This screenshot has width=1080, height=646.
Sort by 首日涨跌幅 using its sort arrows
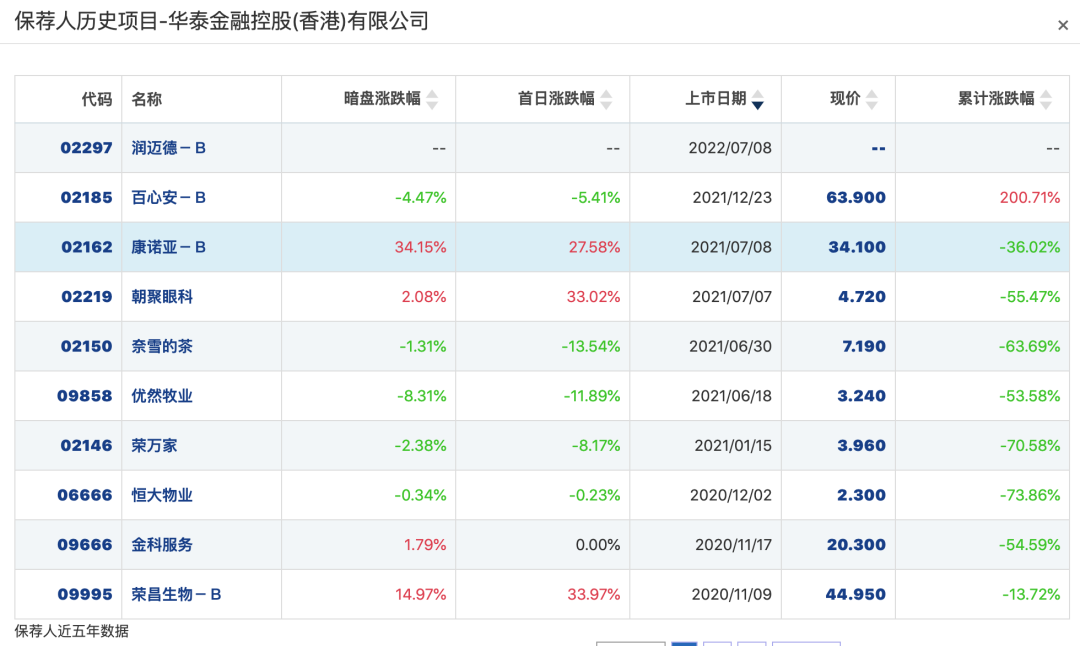click(x=606, y=100)
